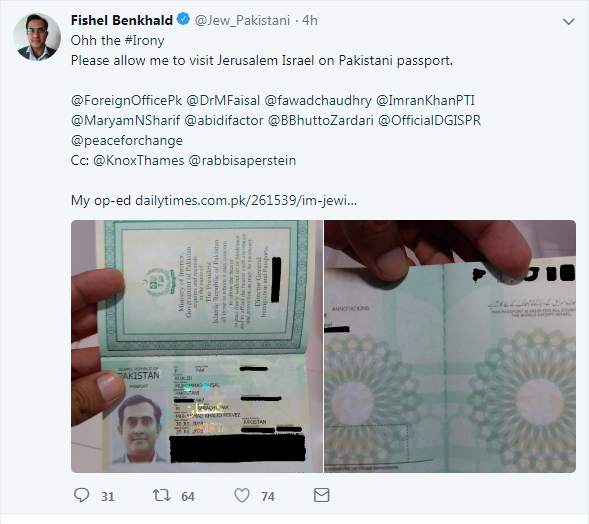Image resolution: width=589 pixels, height=524 pixels.
Task: Enlarge the right passport annotations page image
Action: (x=450, y=346)
